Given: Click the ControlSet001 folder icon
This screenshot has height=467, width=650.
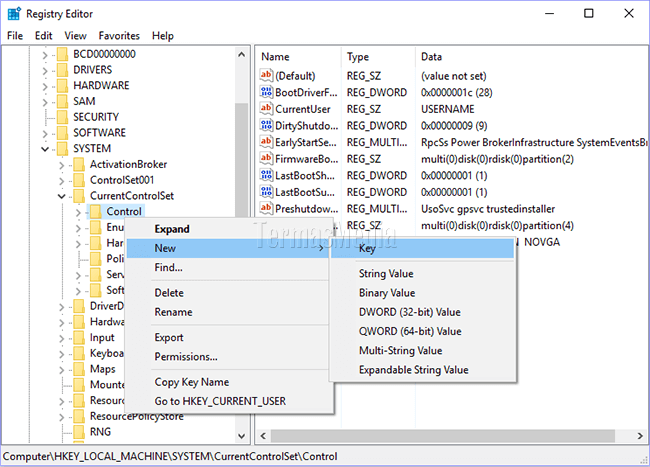Looking at the screenshot, I should click(x=79, y=180).
